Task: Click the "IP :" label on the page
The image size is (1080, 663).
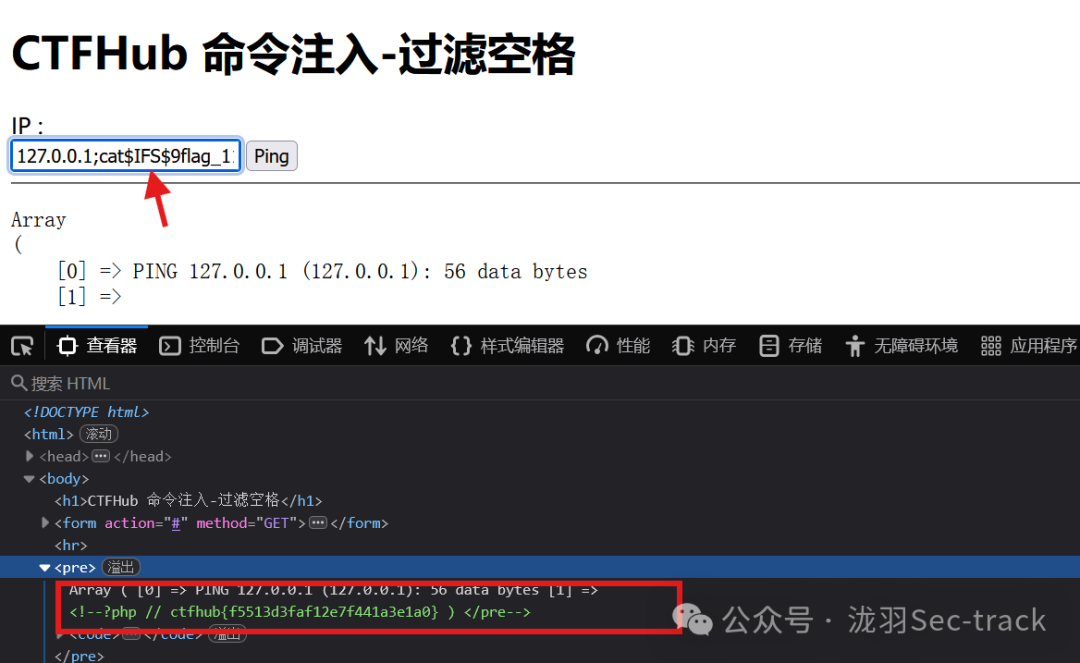Action: (x=28, y=125)
